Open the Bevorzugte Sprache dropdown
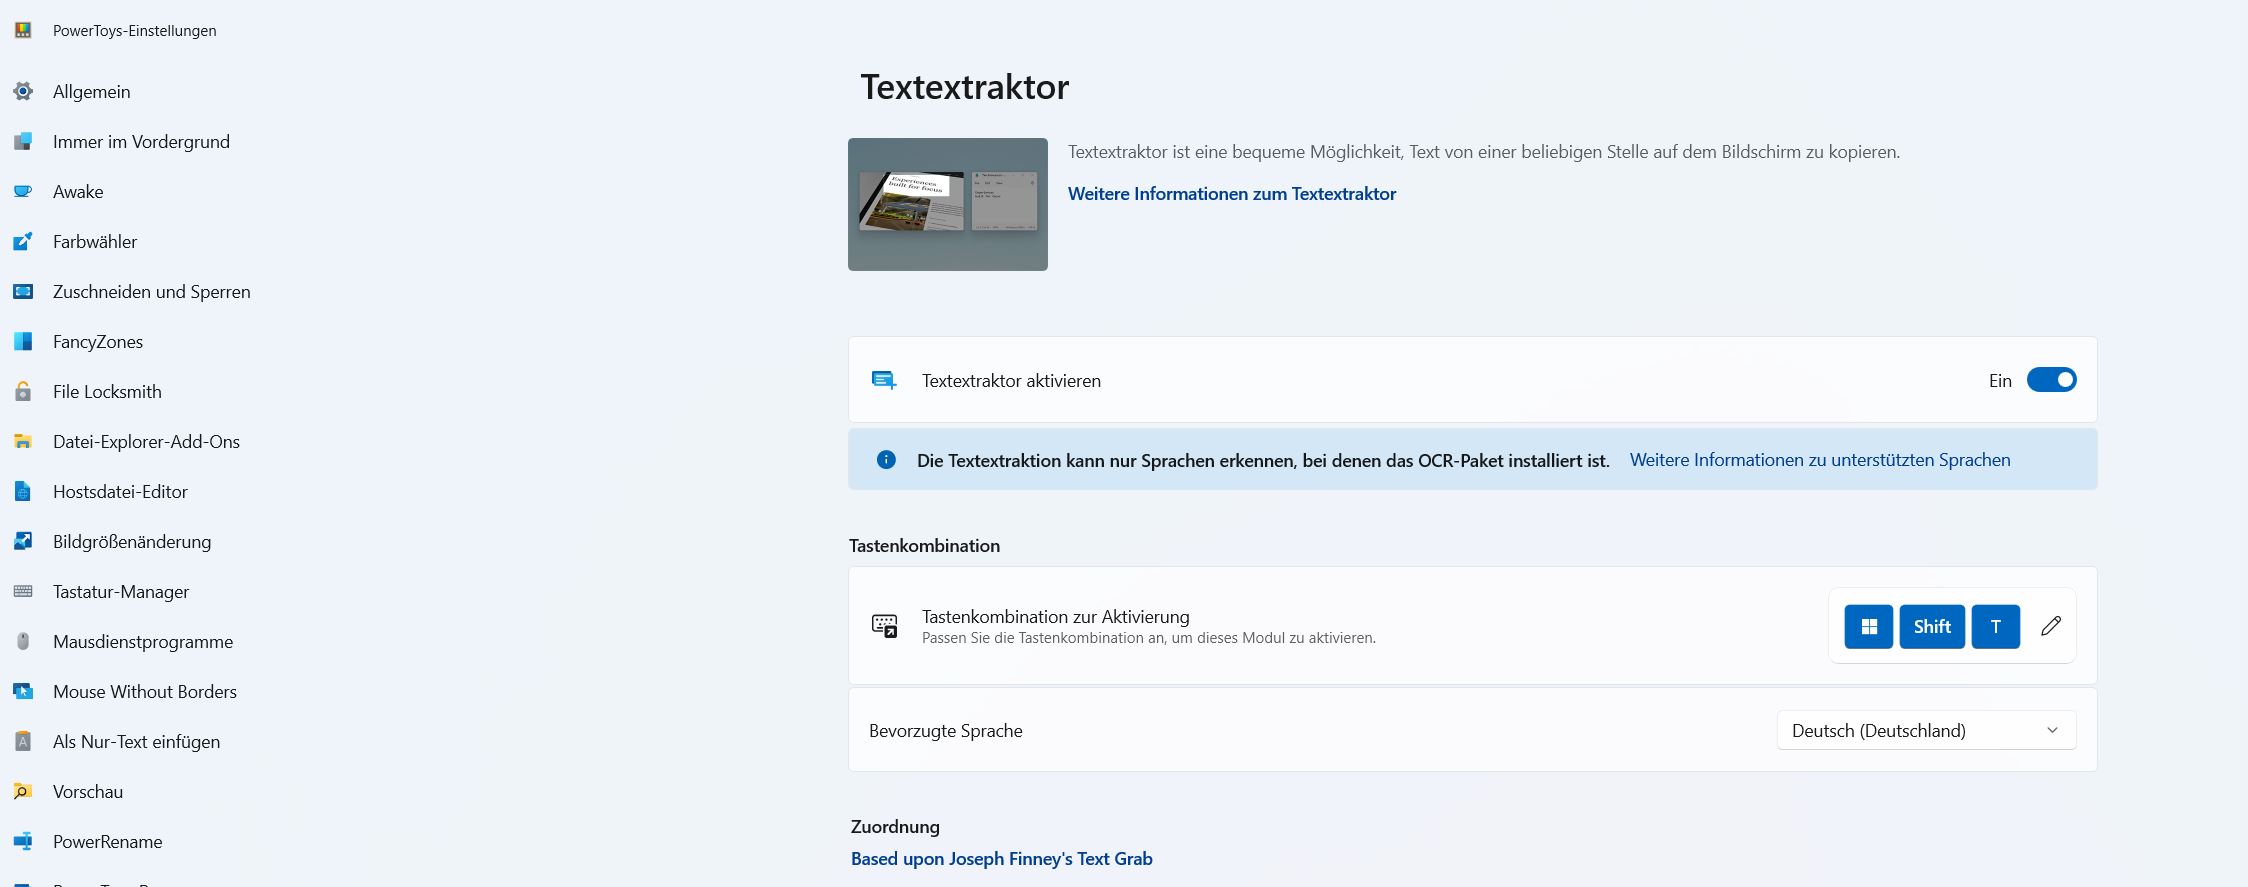Viewport: 2248px width, 887px height. 1926,730
